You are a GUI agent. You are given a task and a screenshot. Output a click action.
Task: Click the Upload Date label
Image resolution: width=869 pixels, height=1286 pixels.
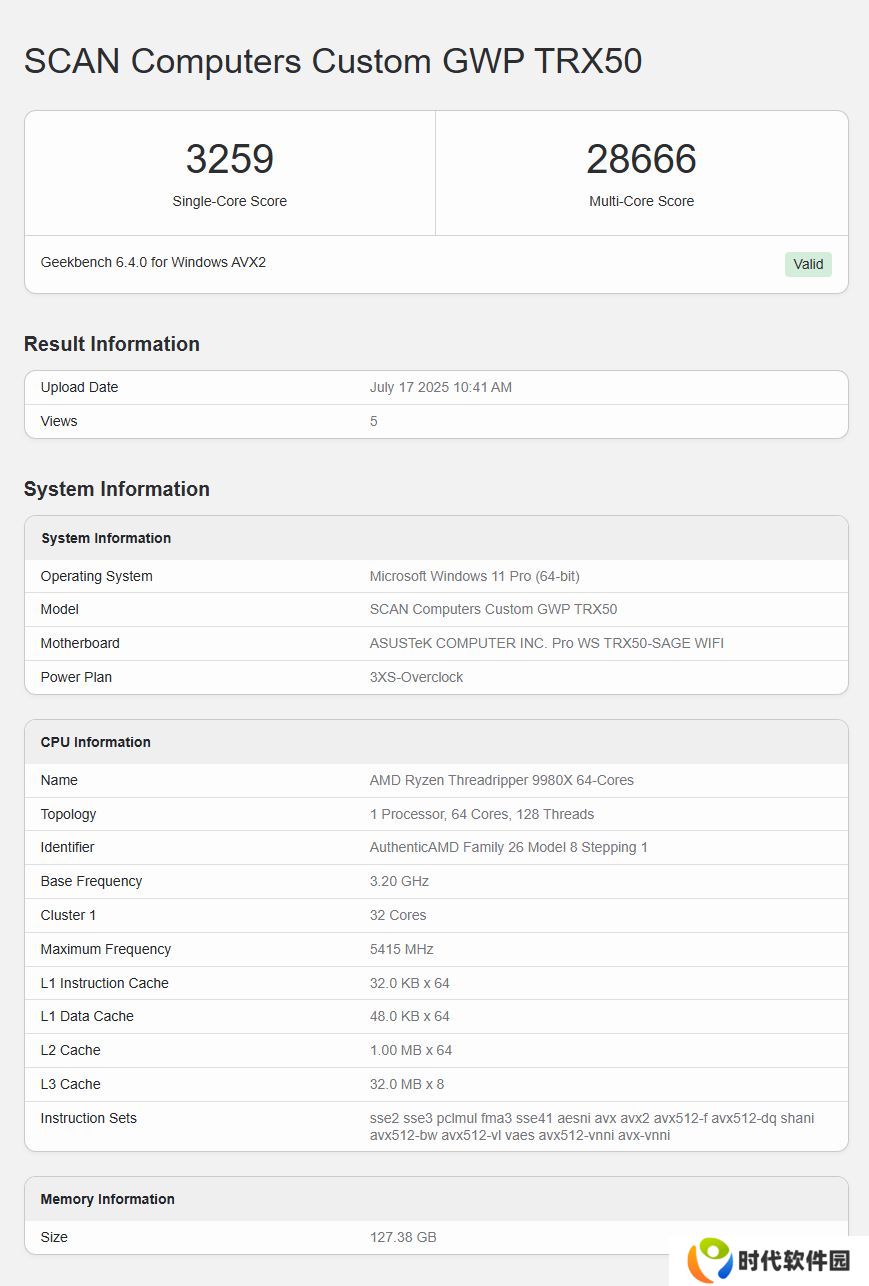(x=79, y=387)
